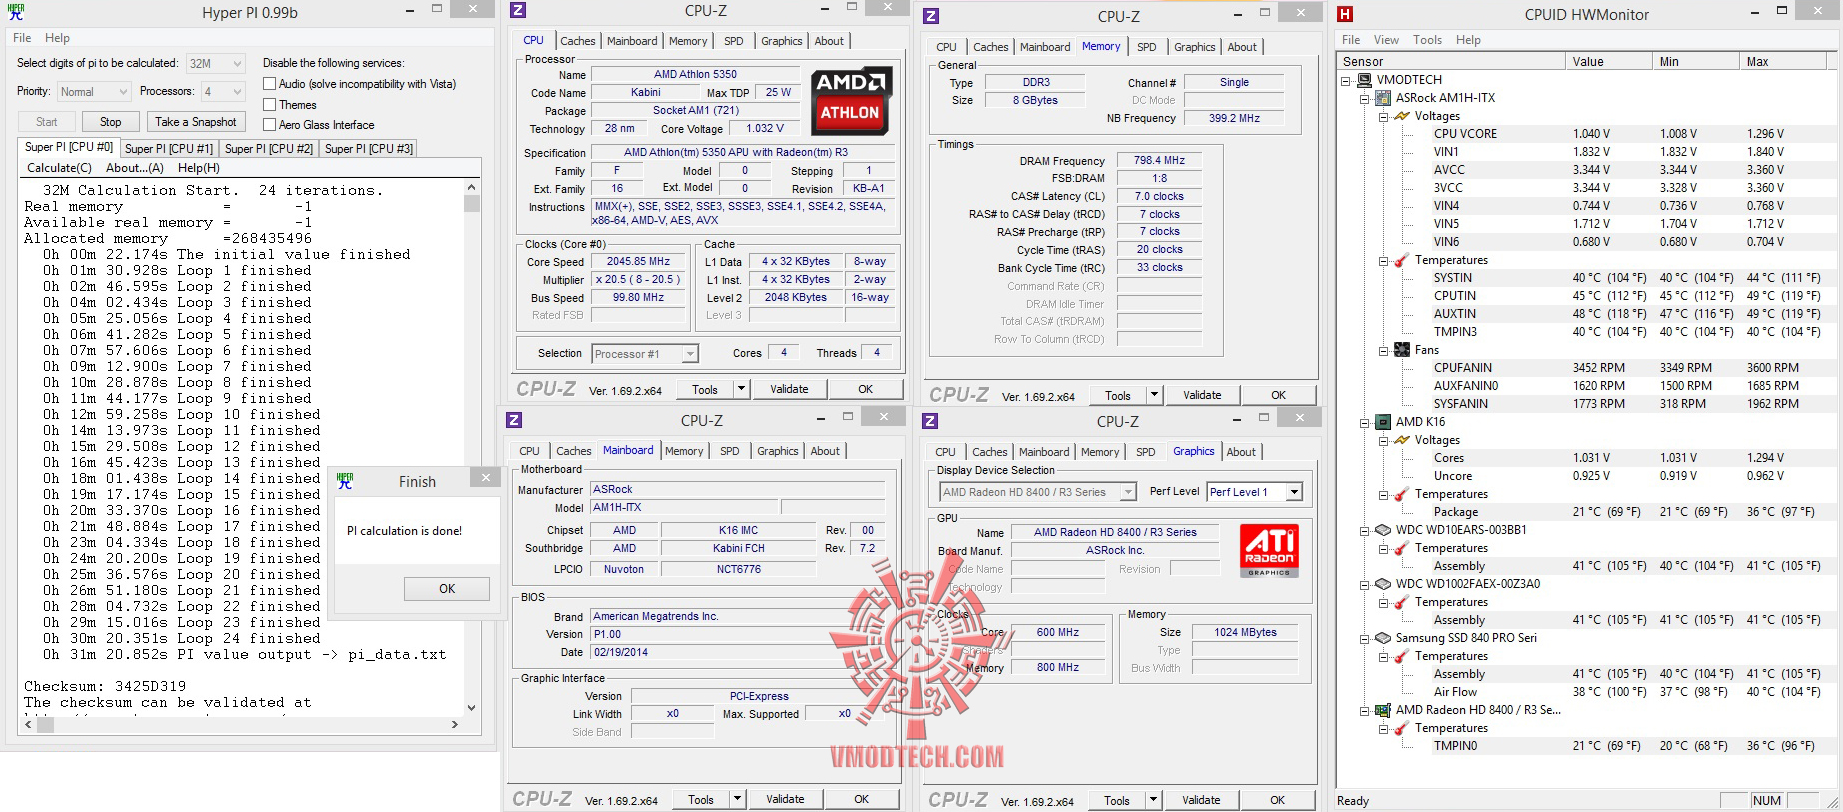Viewport: 1843px width, 812px height.
Task: Click the CPU-Z icon in Graphics window
Action: (930, 422)
